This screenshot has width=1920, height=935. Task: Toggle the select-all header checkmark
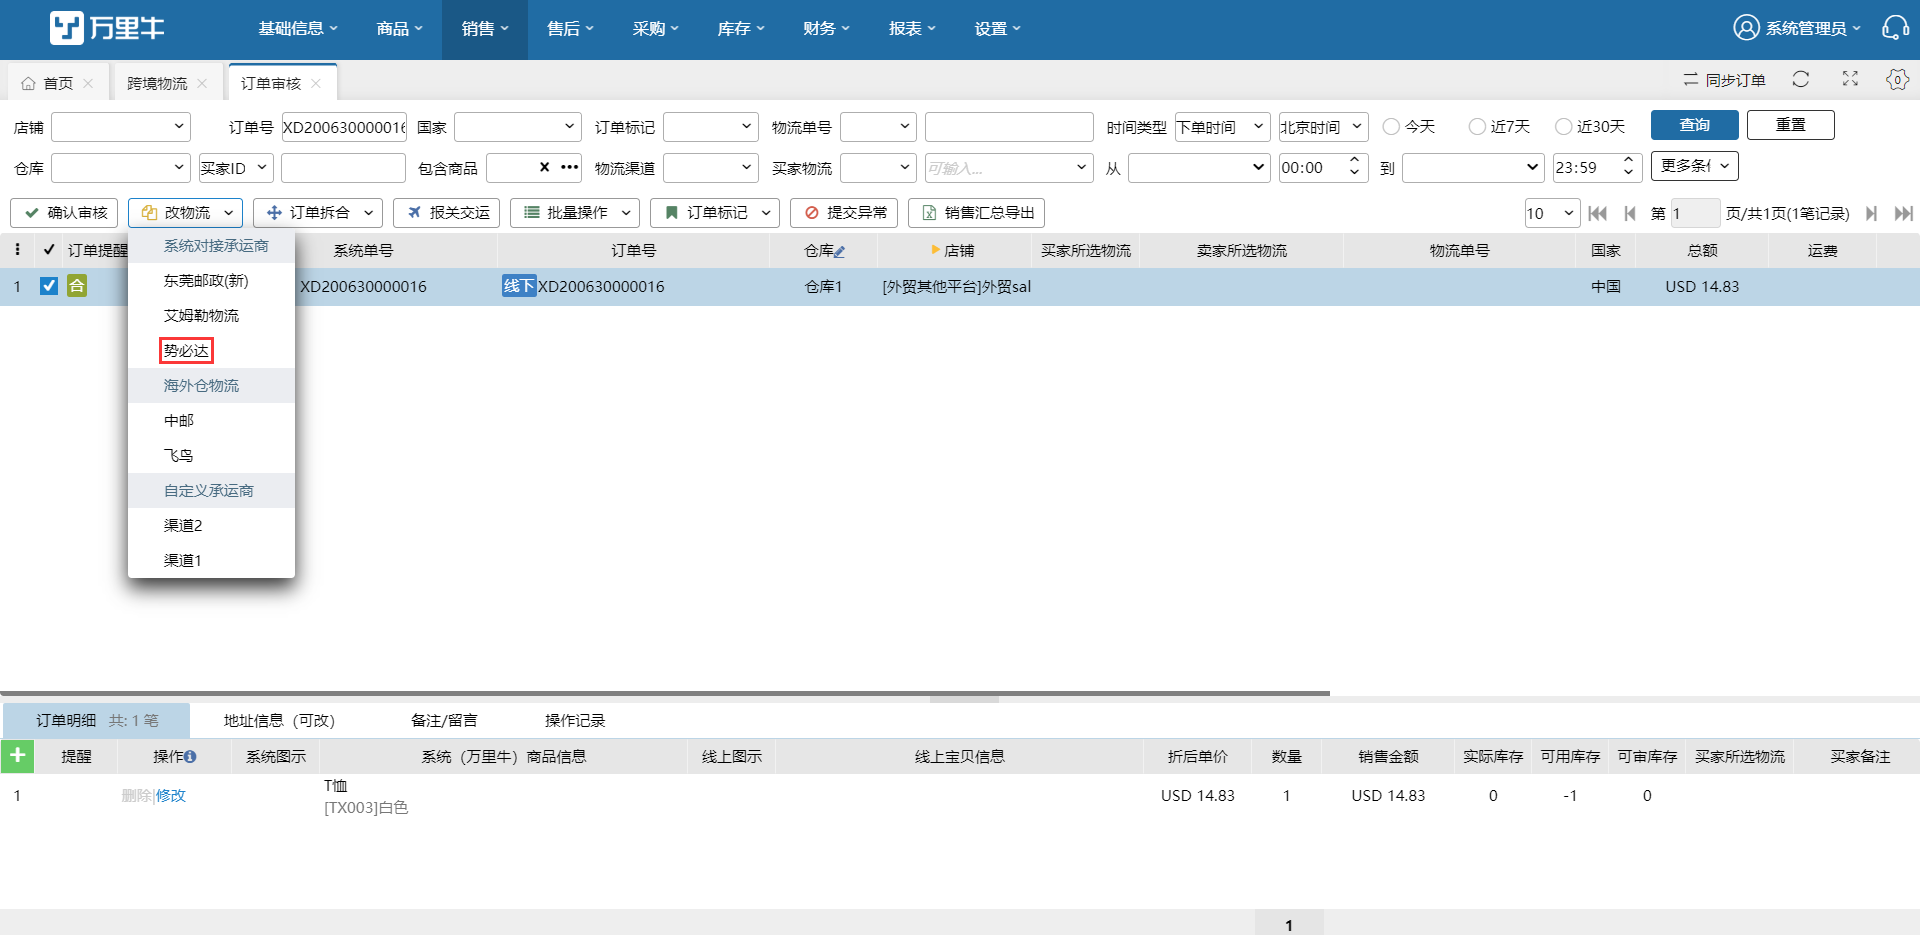[49, 250]
